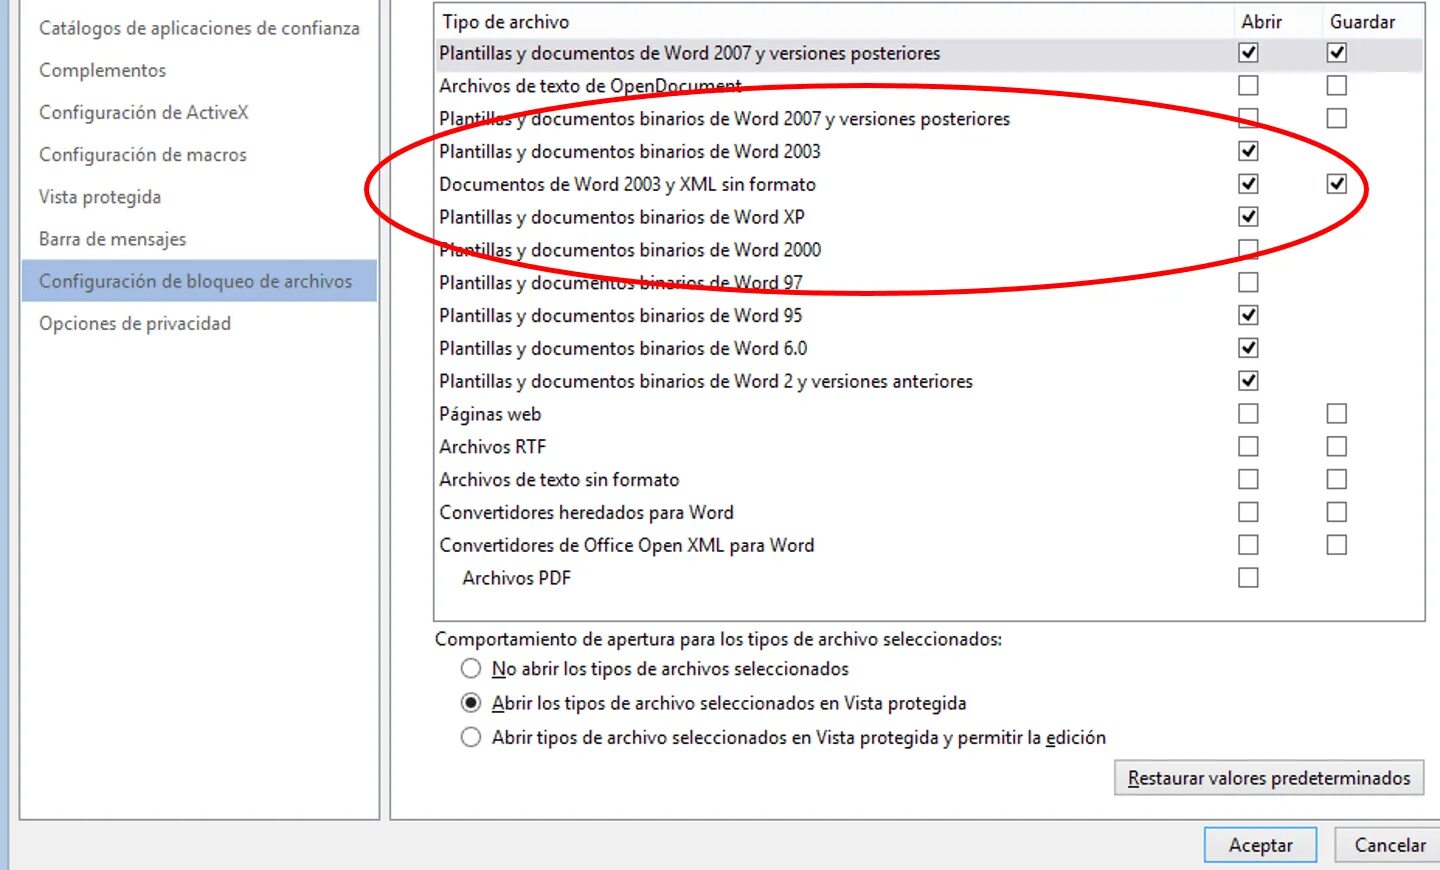Image resolution: width=1440 pixels, height=870 pixels.
Task: Check Guardar for binarios de Word 2007
Action: [1337, 119]
